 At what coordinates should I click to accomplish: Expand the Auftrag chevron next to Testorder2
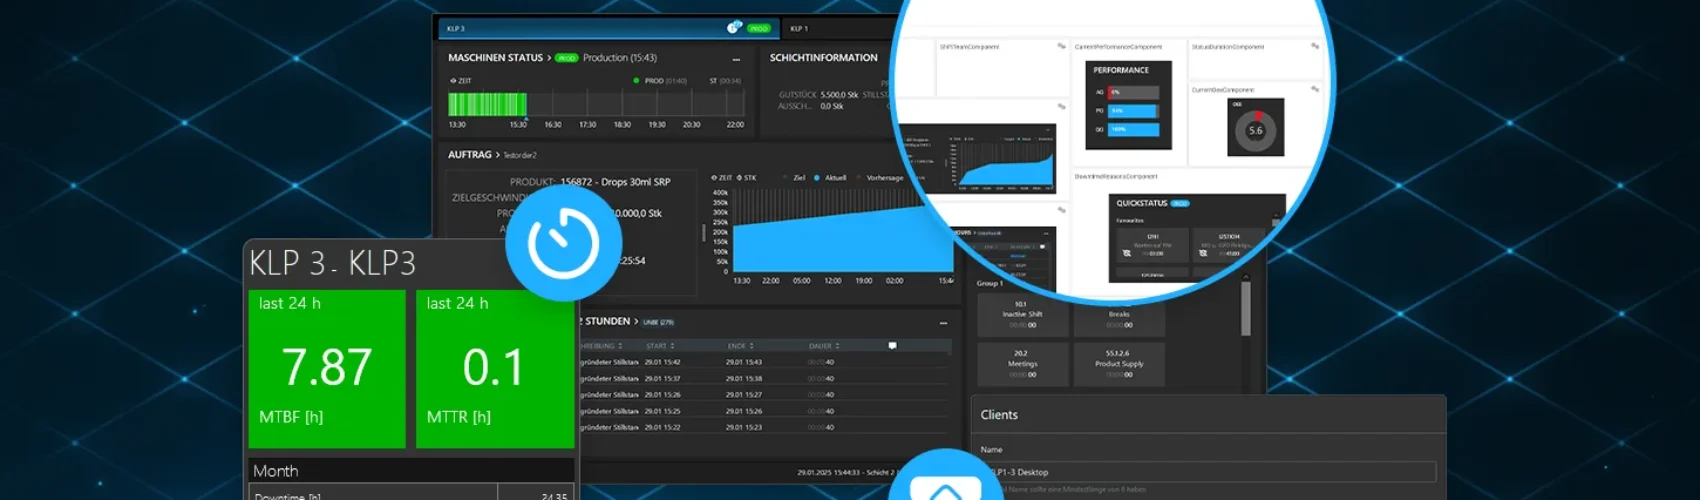click(497, 155)
